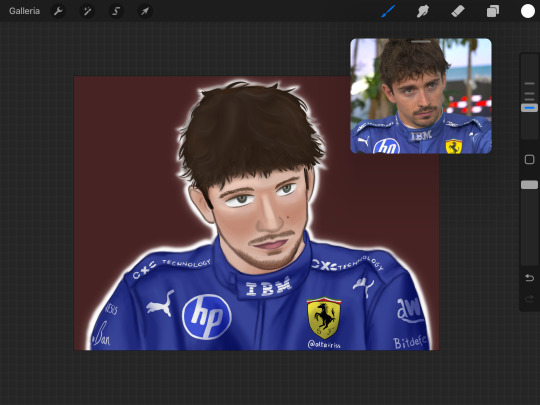The height and width of the screenshot is (405, 540).
Task: Tap the portrait canvas artwork
Action: pos(256,213)
